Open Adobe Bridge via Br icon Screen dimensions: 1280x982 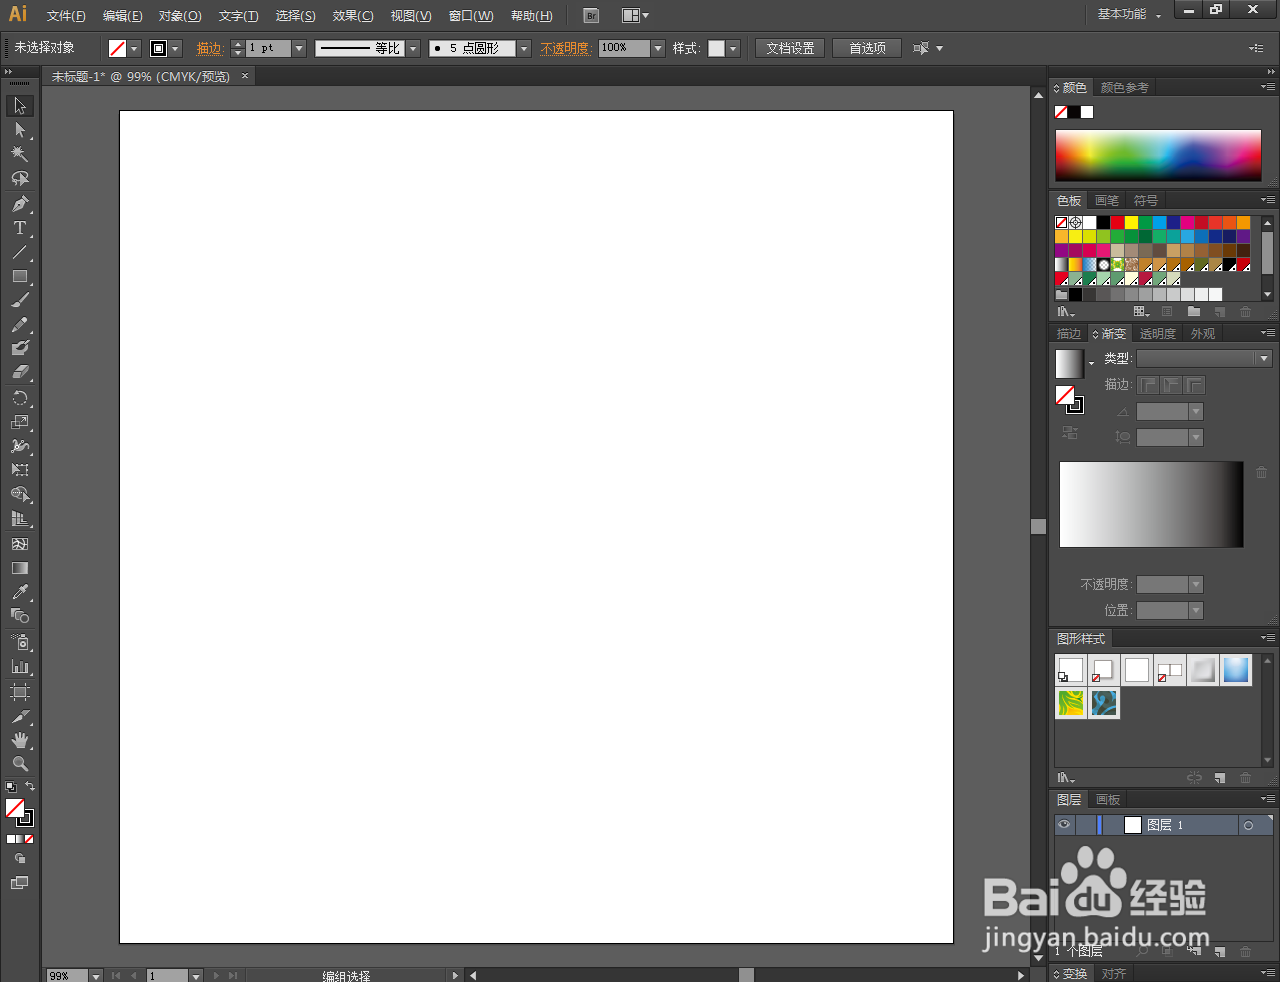(591, 15)
